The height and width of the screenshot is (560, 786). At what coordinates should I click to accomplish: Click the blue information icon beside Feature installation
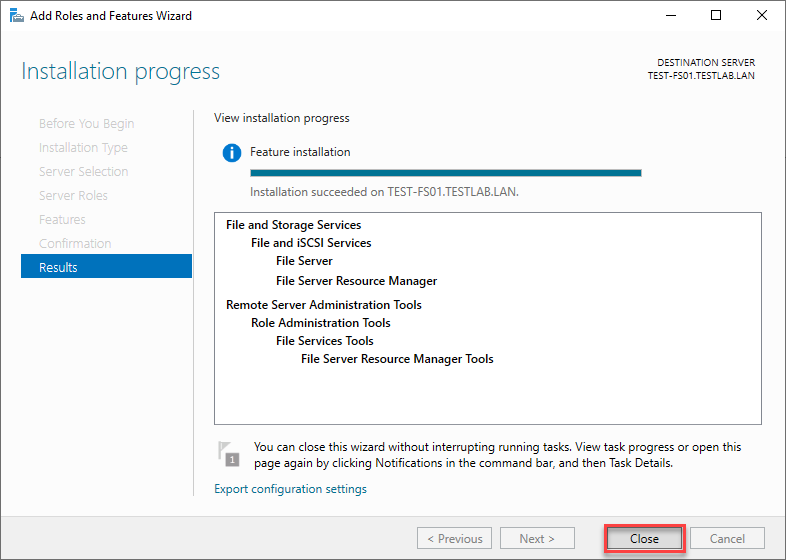point(232,152)
